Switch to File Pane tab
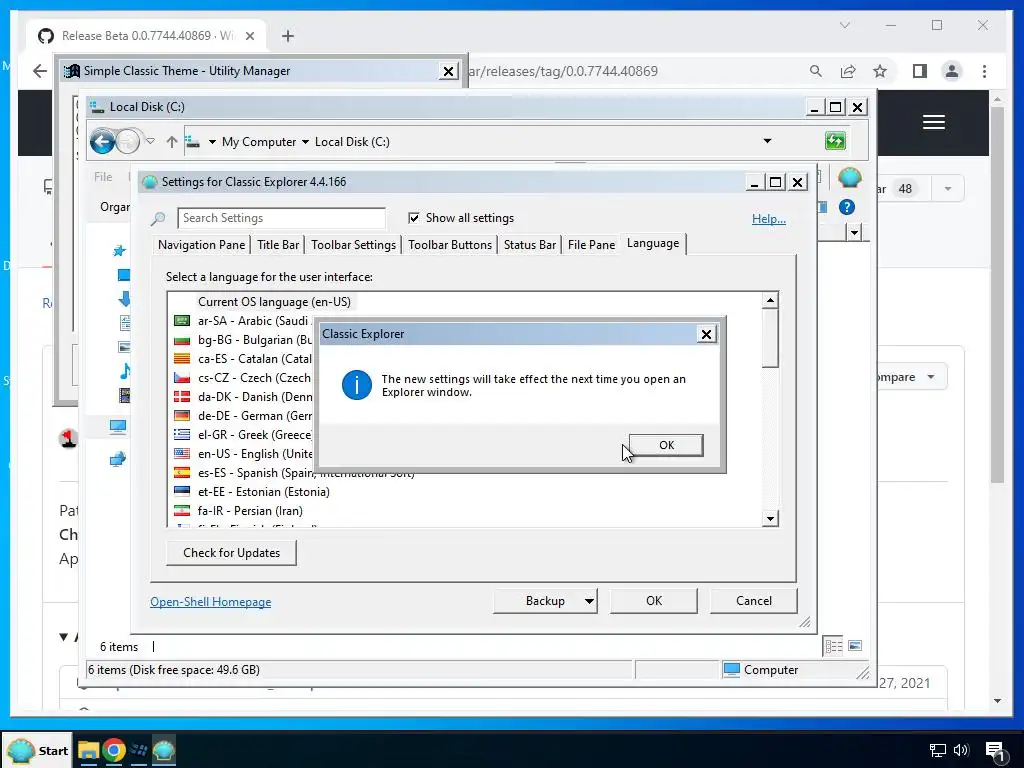The width and height of the screenshot is (1024, 768). (591, 245)
